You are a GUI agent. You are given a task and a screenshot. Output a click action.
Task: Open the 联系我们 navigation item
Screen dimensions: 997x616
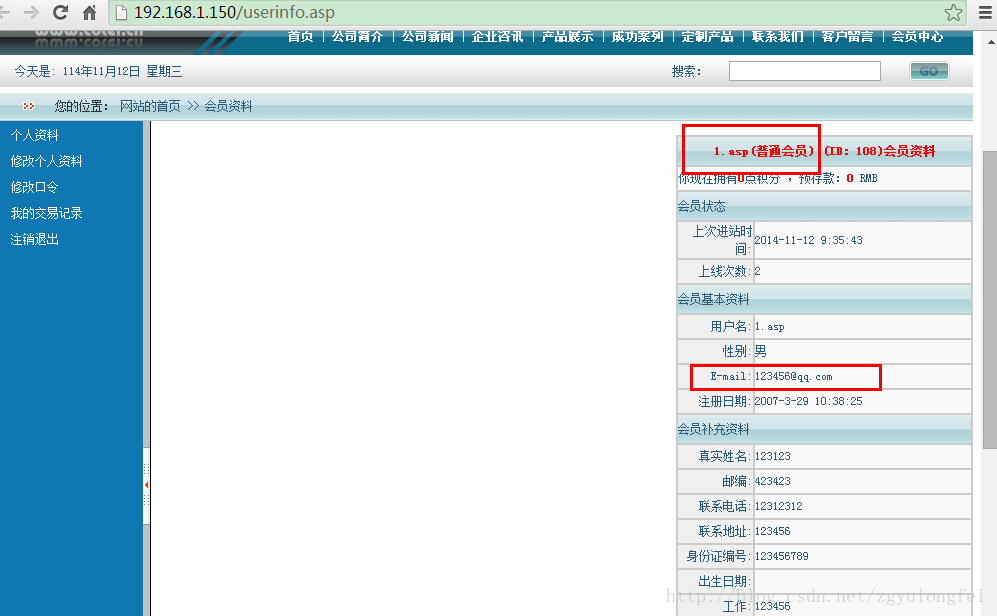(777, 36)
